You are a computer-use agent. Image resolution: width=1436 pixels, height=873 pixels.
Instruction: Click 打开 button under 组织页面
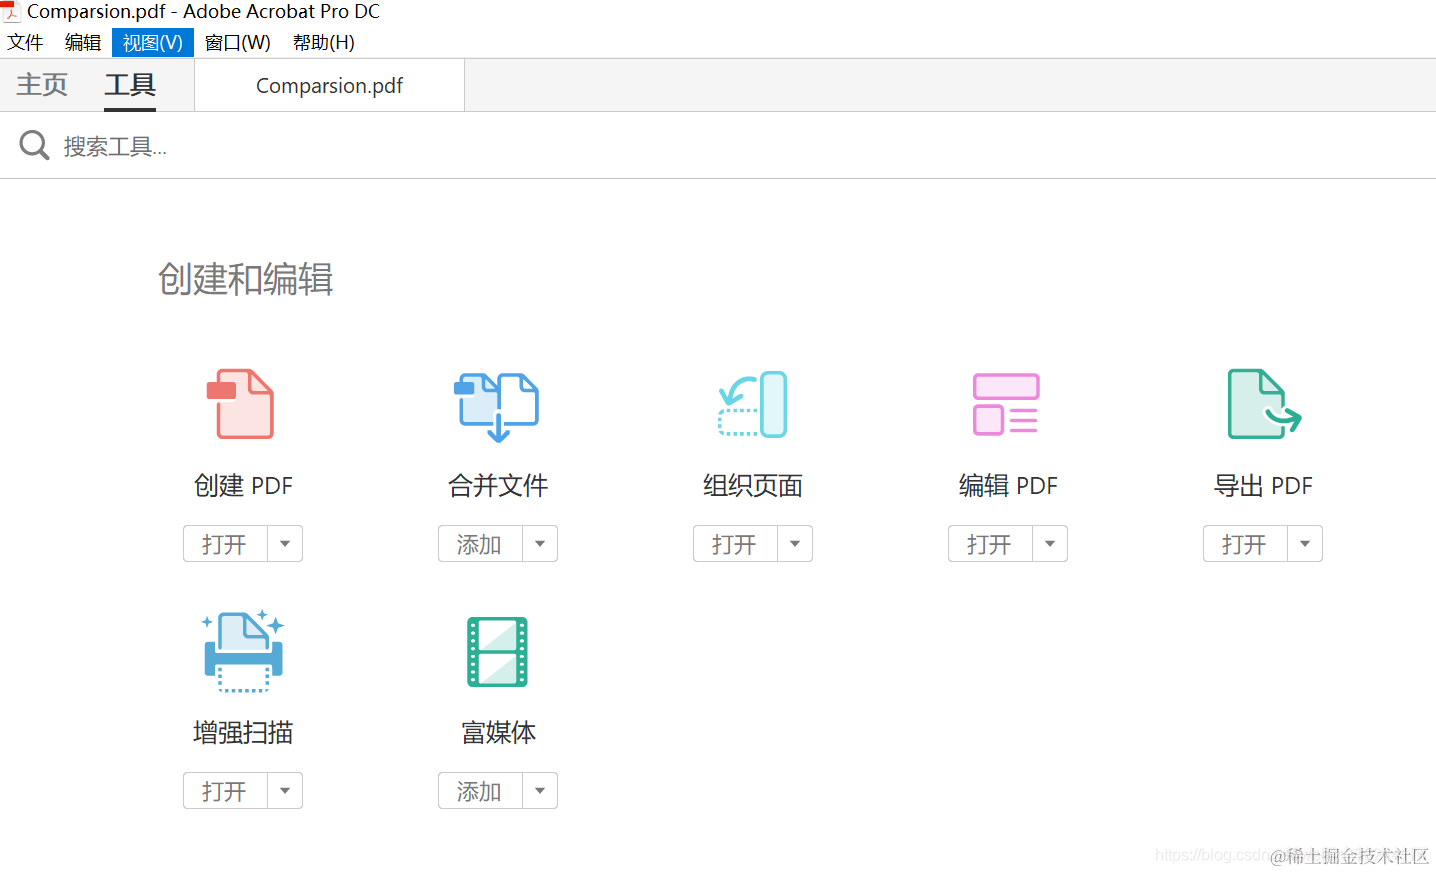pyautogui.click(x=735, y=544)
